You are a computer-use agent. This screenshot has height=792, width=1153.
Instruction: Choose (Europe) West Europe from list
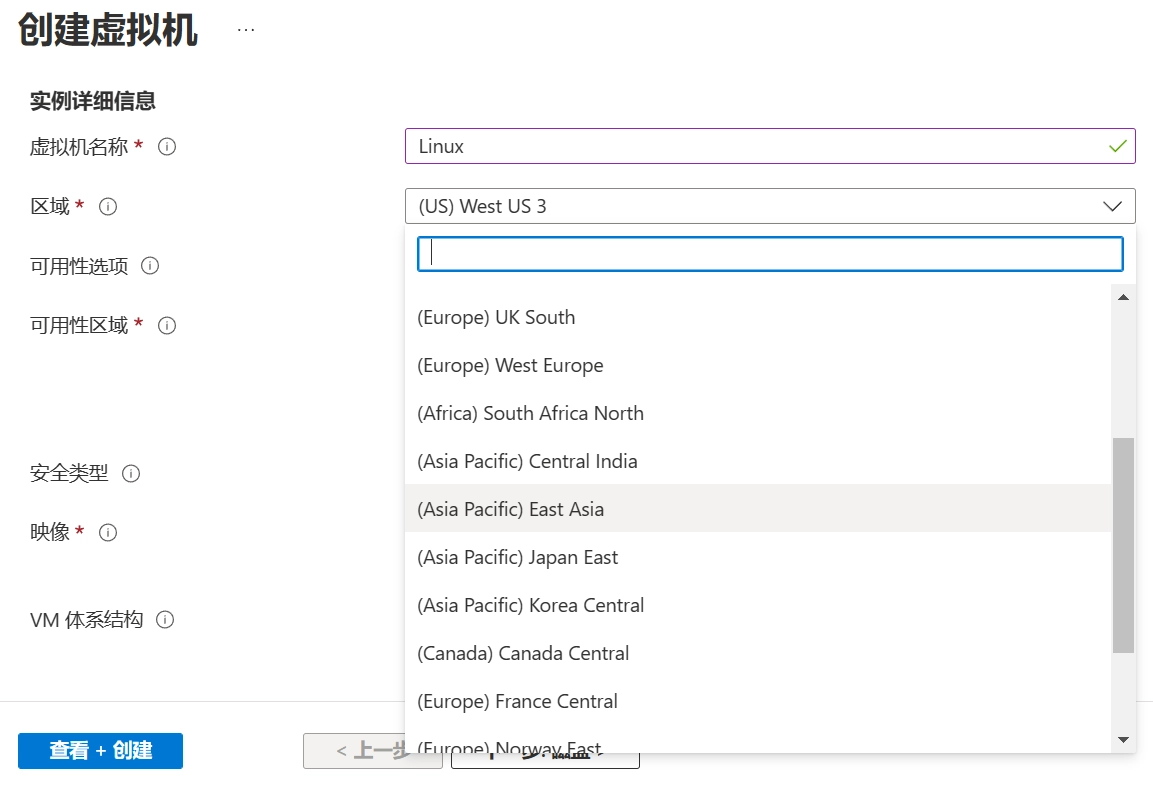tap(757, 365)
